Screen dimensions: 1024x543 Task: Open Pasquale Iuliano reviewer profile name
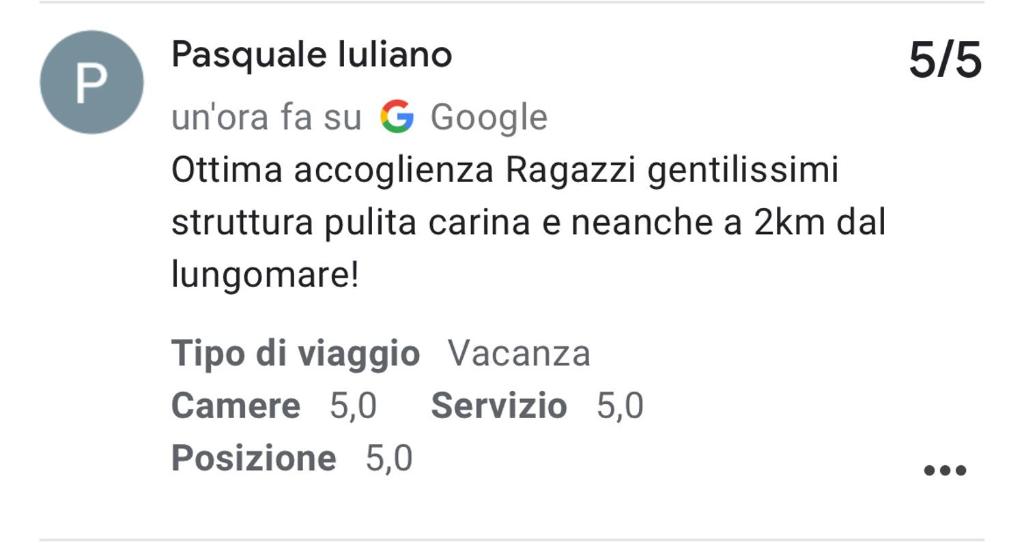(312, 54)
